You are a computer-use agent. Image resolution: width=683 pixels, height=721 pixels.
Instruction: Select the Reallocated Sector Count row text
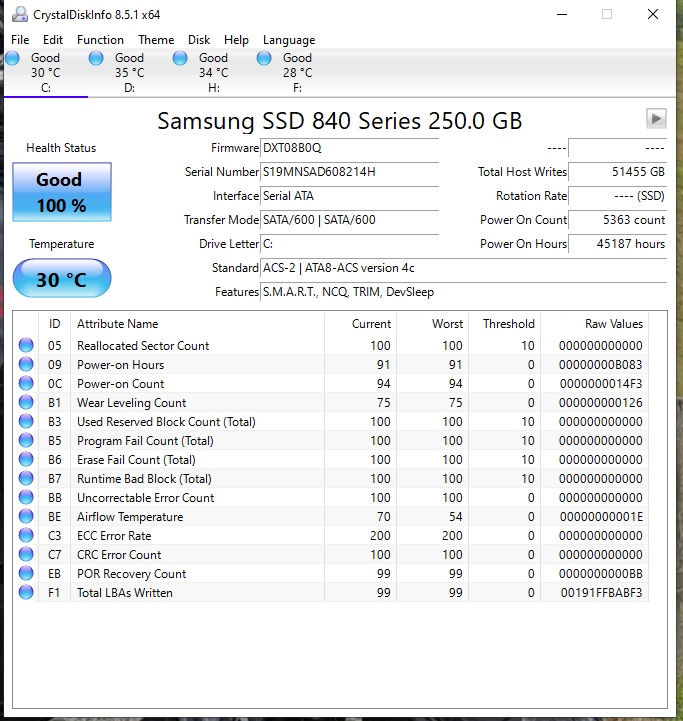click(143, 345)
